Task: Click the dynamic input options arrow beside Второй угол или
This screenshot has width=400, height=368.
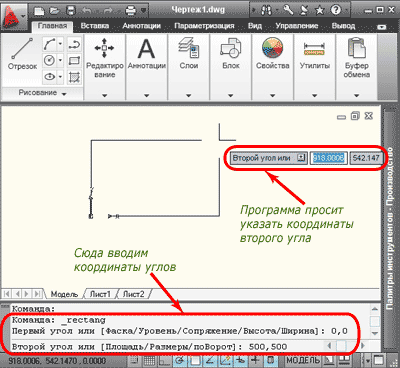Action: point(301,158)
